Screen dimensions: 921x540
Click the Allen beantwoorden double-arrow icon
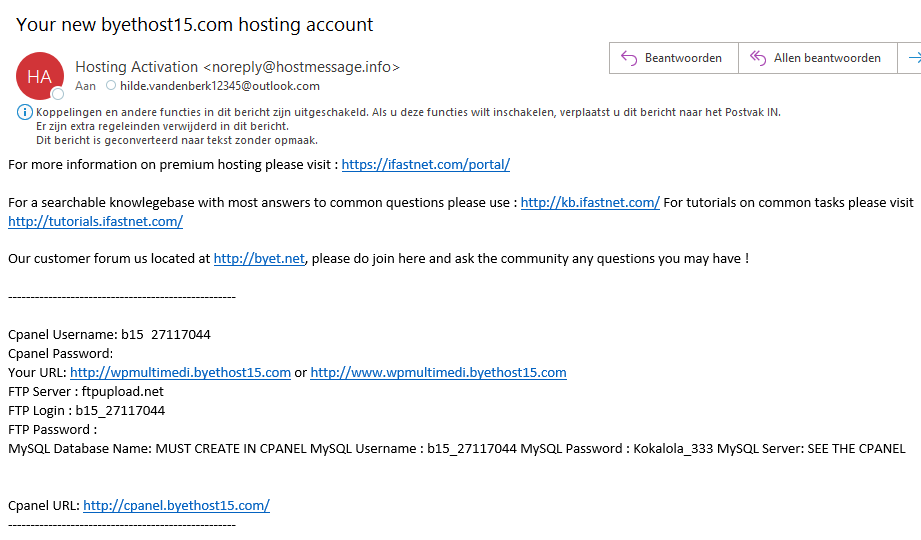coord(758,58)
